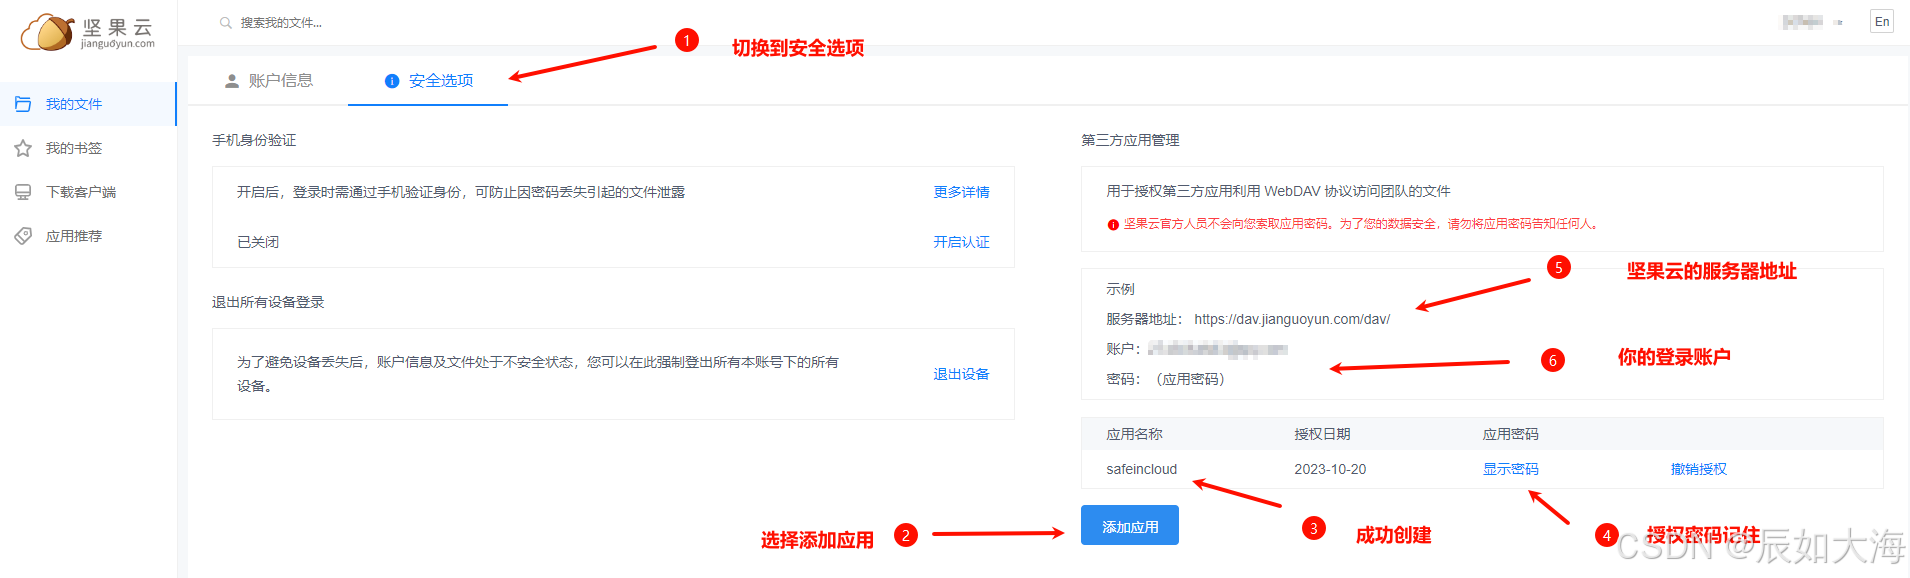1910x578 pixels.
Task: Click the red warning icon in third-party notice
Action: (1113, 225)
